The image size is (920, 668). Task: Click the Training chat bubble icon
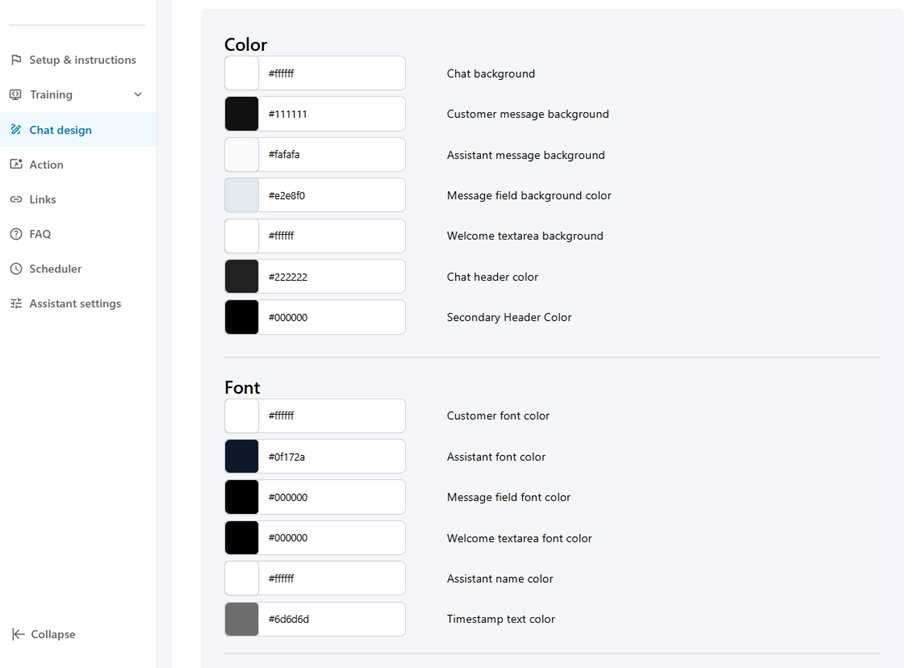click(14, 94)
